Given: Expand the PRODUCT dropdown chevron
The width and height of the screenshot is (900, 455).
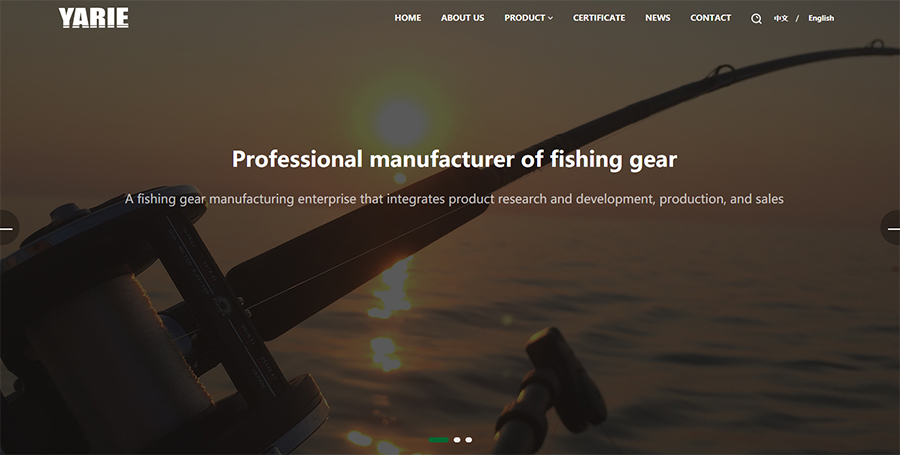Looking at the screenshot, I should pyautogui.click(x=550, y=18).
